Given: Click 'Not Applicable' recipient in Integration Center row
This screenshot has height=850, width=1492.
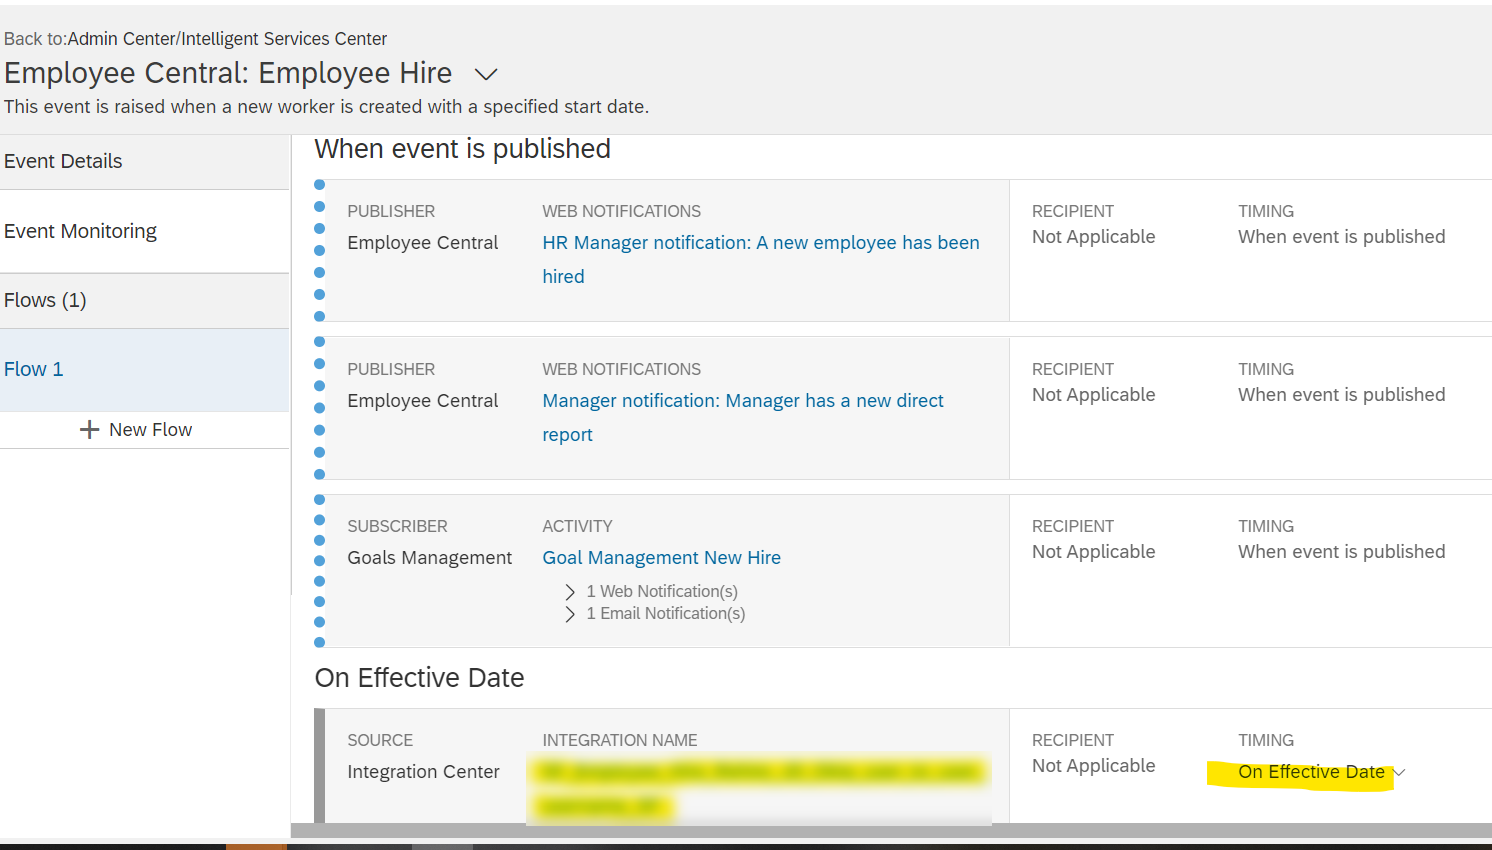Looking at the screenshot, I should [x=1093, y=766].
